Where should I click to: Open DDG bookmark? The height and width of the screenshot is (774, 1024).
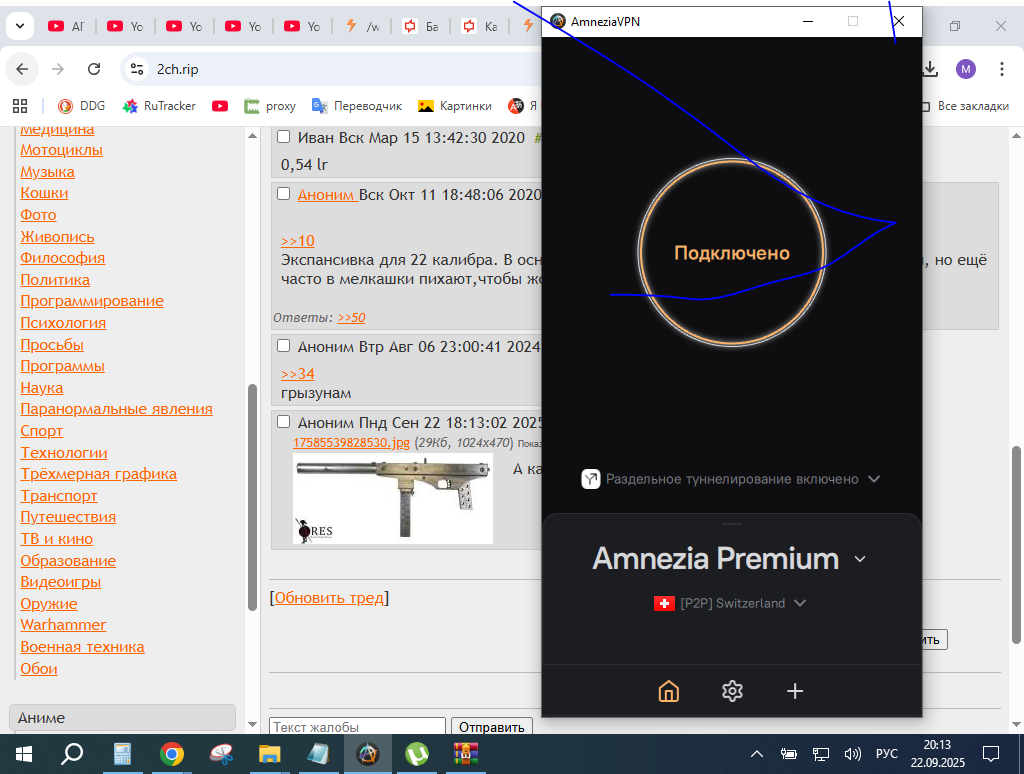click(x=82, y=106)
